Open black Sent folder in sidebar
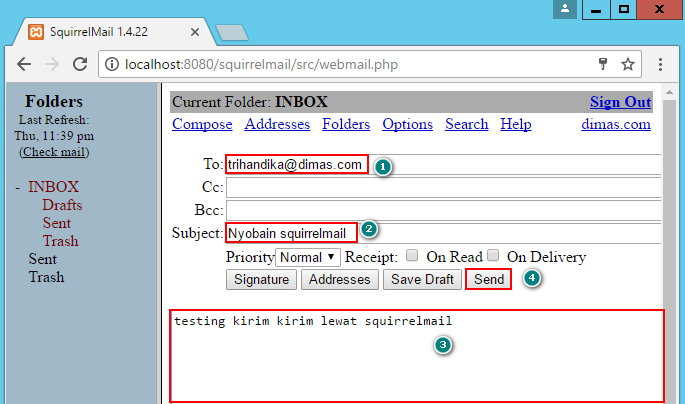685x404 pixels. pyautogui.click(x=42, y=259)
